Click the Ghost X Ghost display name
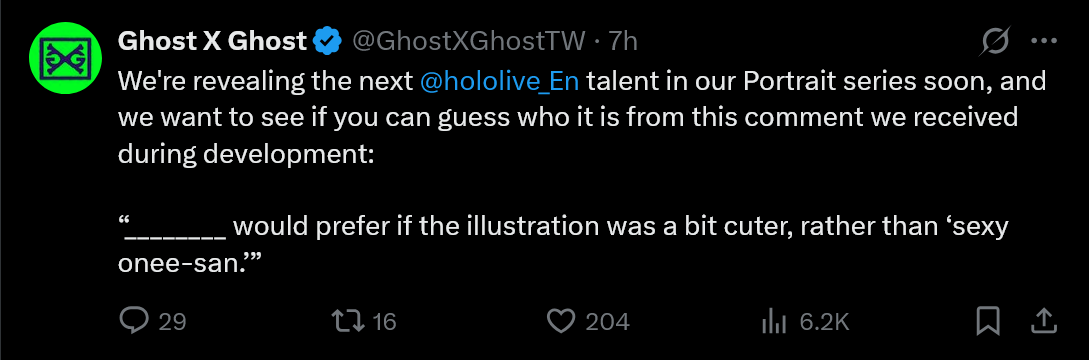Screen dimensions: 1089x360 click(x=213, y=42)
